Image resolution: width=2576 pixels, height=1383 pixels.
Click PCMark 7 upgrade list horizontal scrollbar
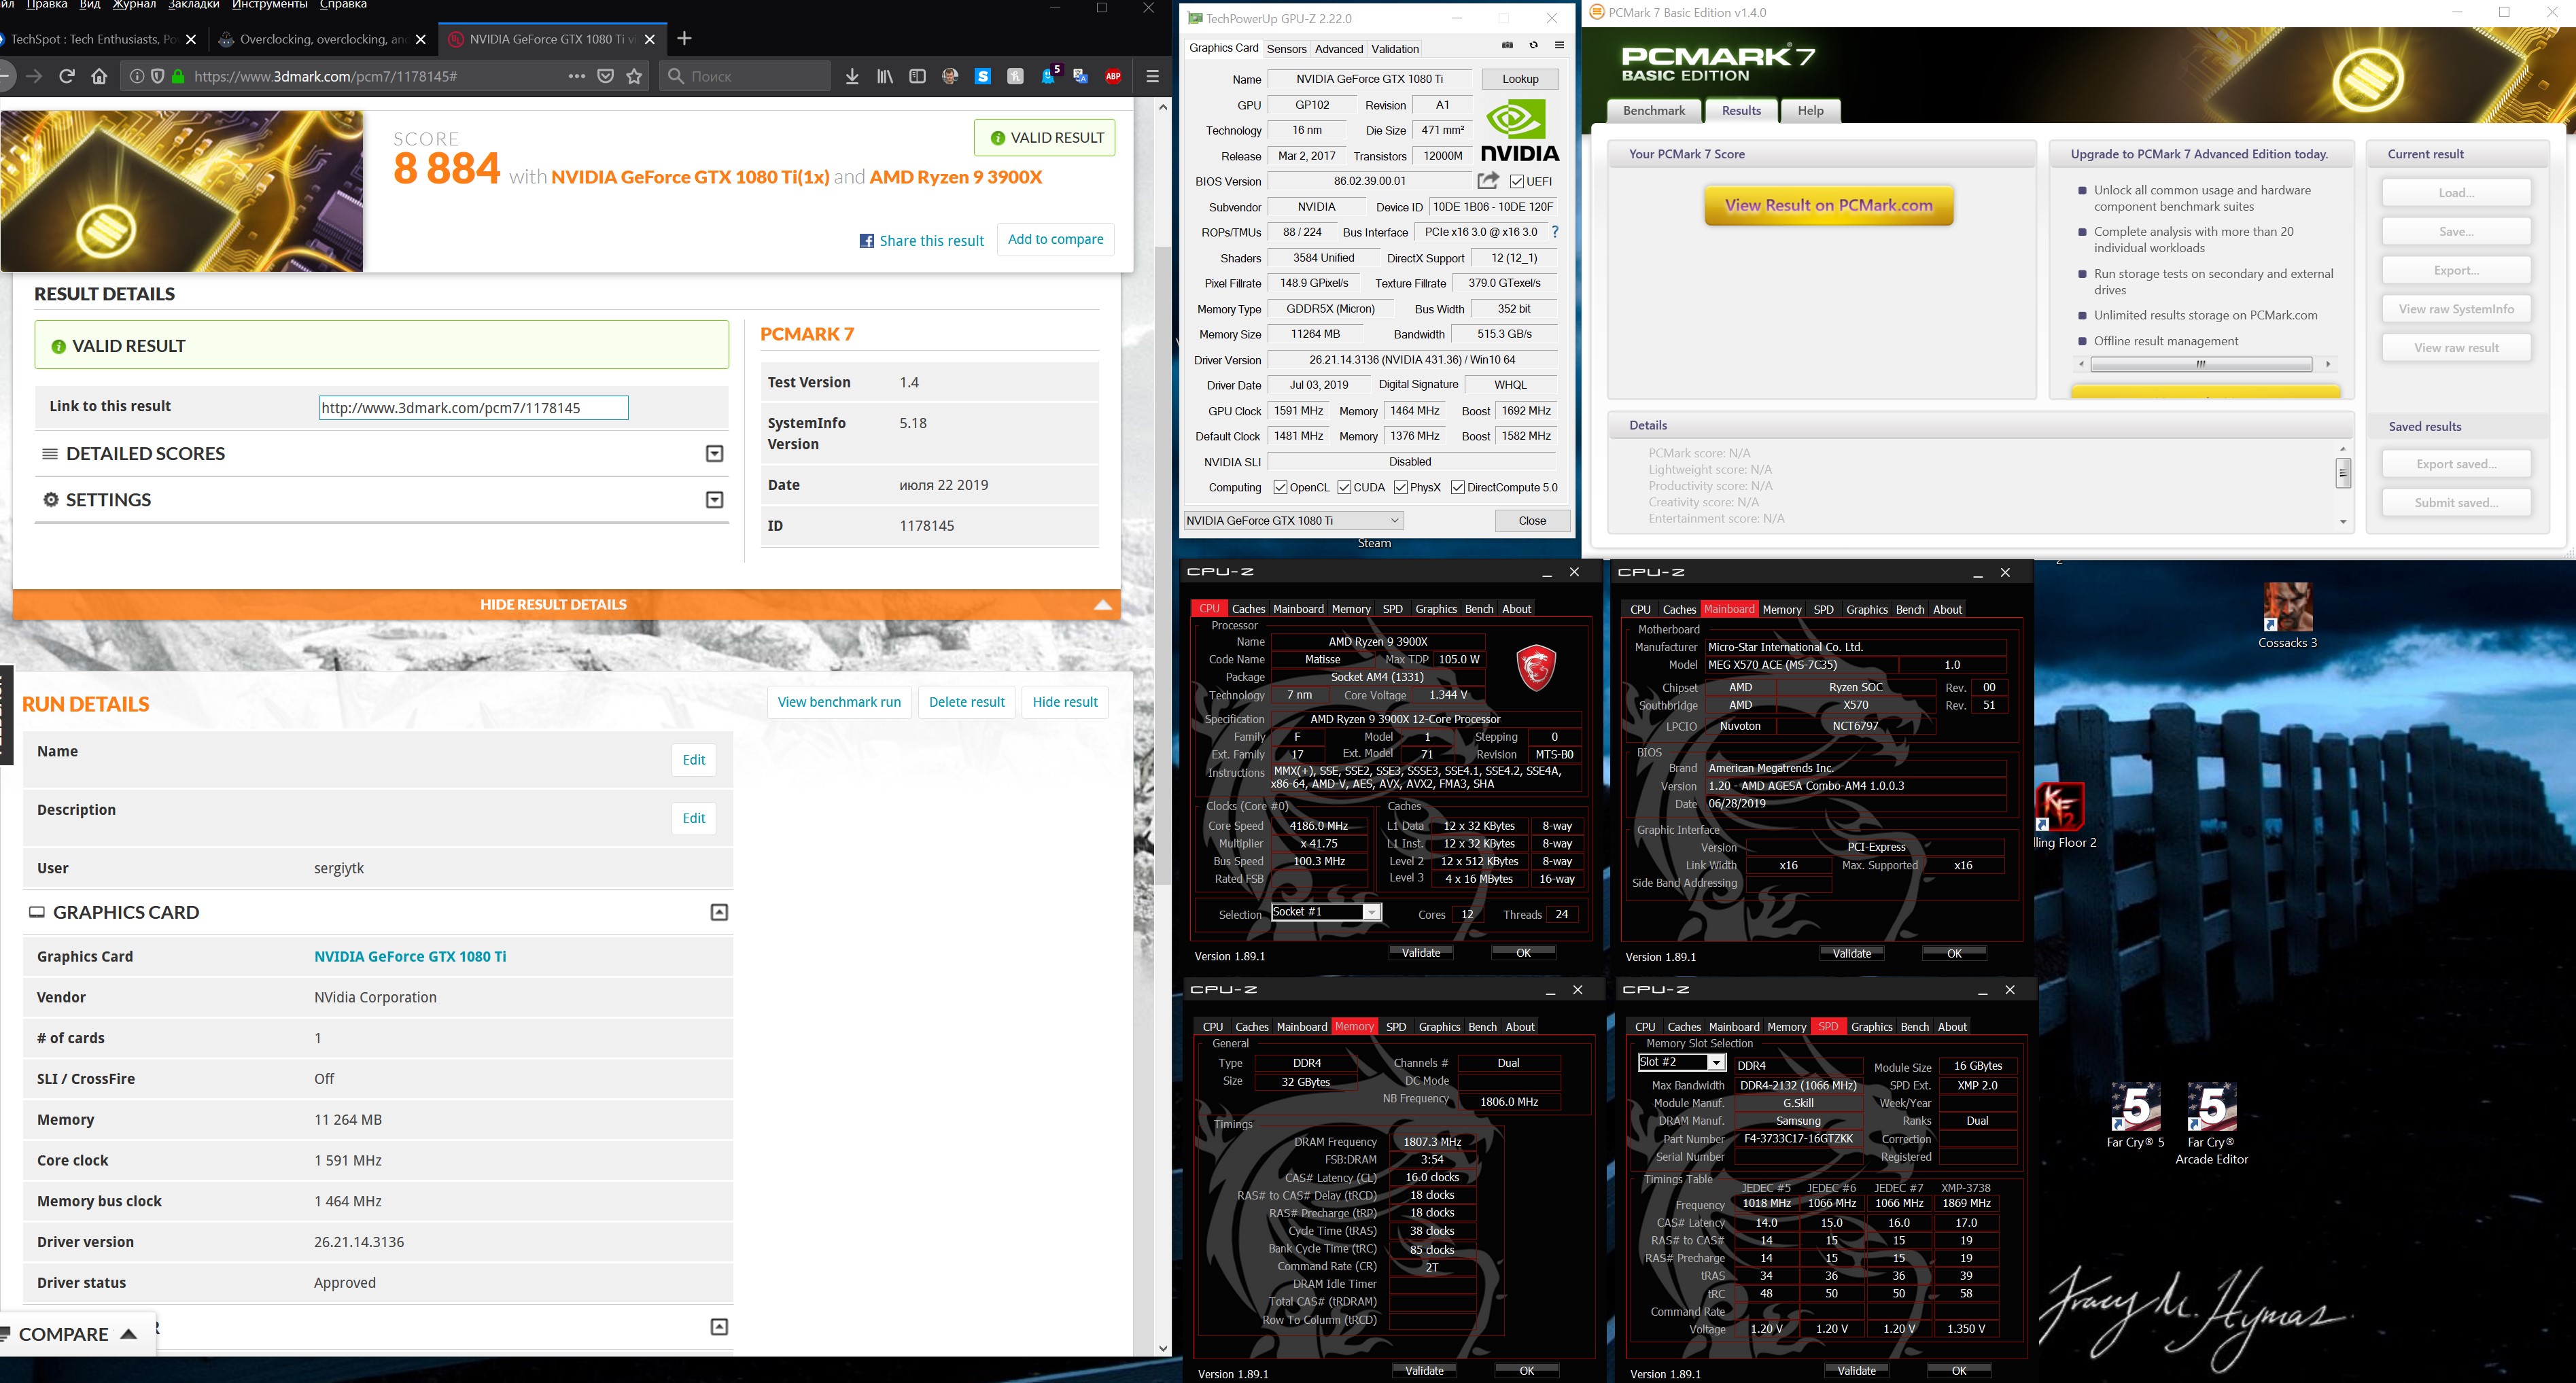point(2201,364)
